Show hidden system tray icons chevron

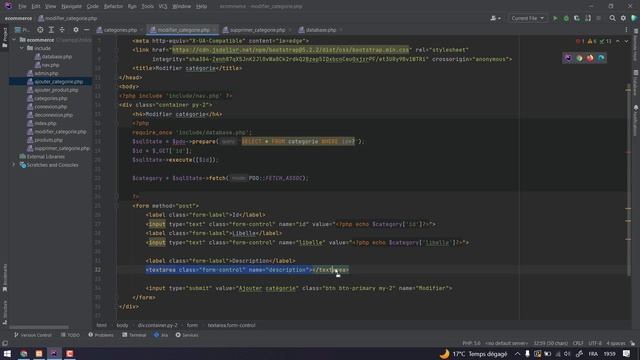point(517,354)
